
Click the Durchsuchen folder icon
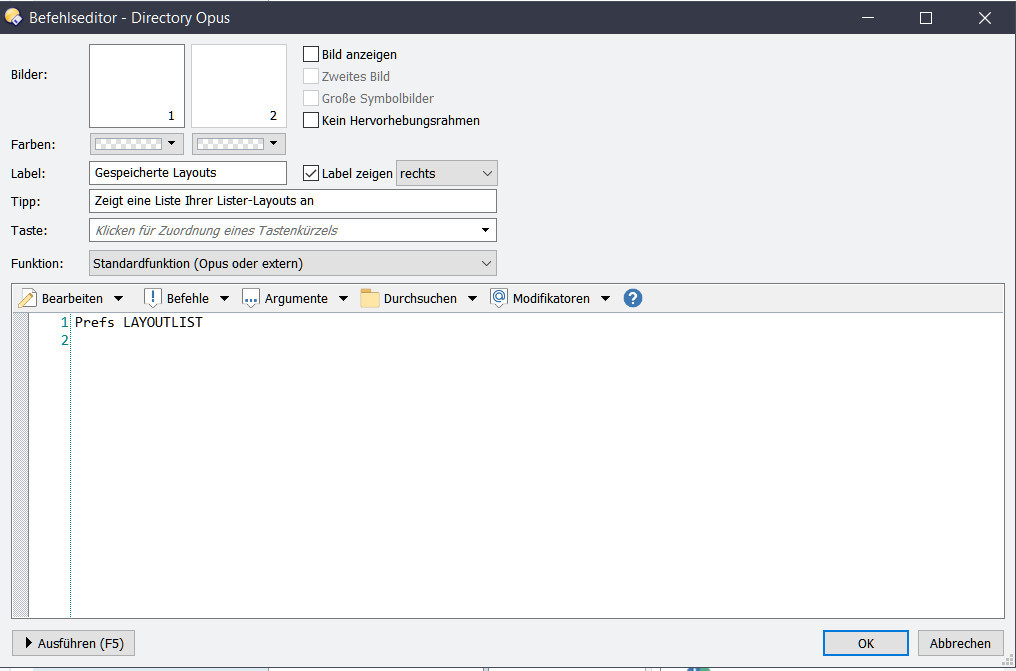click(370, 299)
